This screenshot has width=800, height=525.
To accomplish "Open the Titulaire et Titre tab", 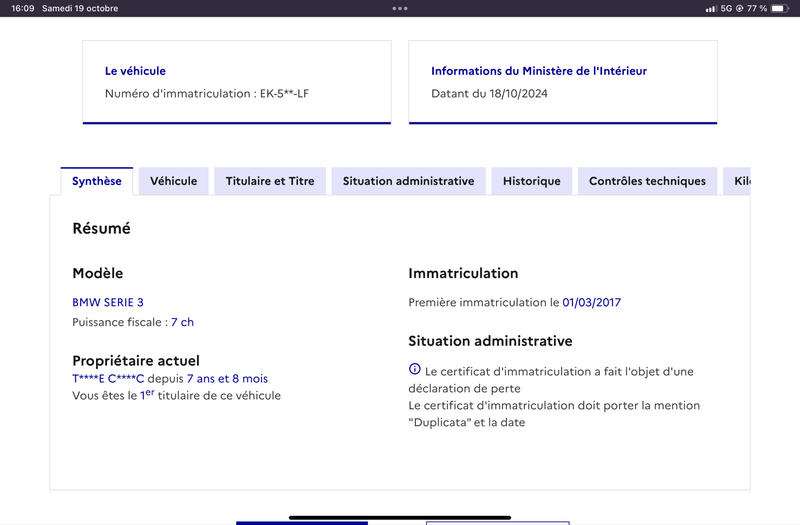I will click(270, 181).
